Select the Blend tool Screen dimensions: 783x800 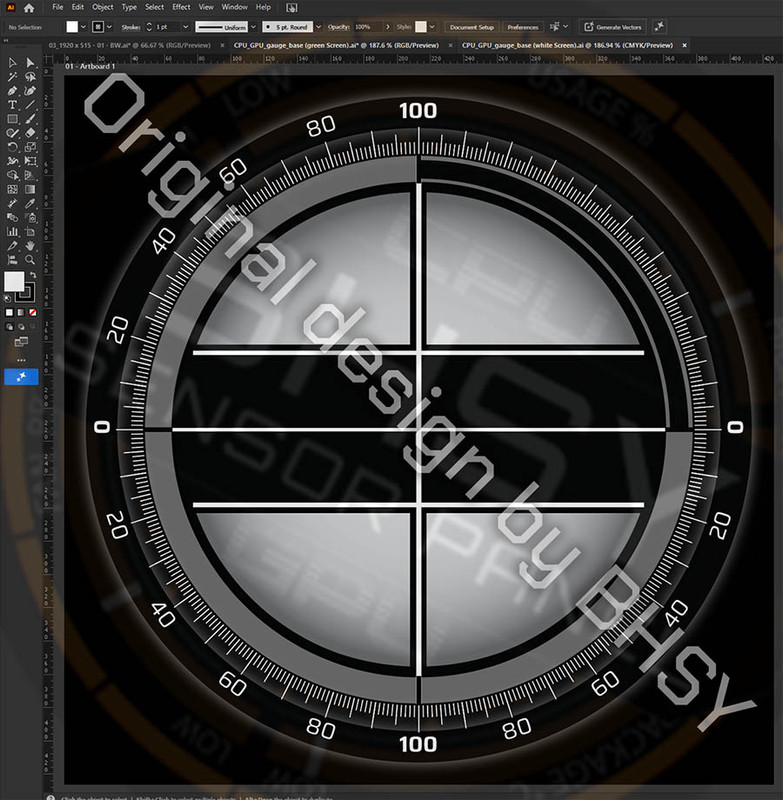[x=12, y=217]
